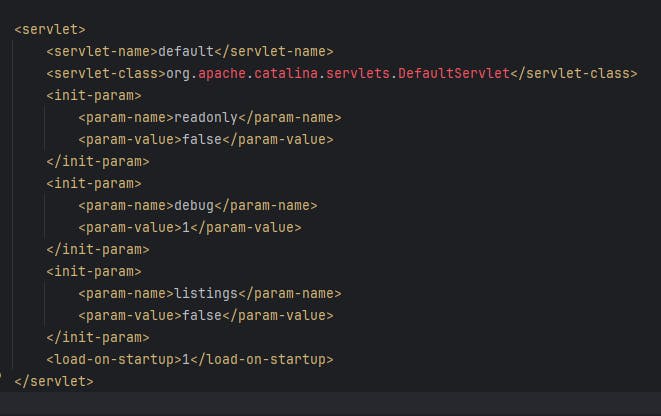
Task: Click the readonly param-name value
Action: pyautogui.click(x=206, y=118)
